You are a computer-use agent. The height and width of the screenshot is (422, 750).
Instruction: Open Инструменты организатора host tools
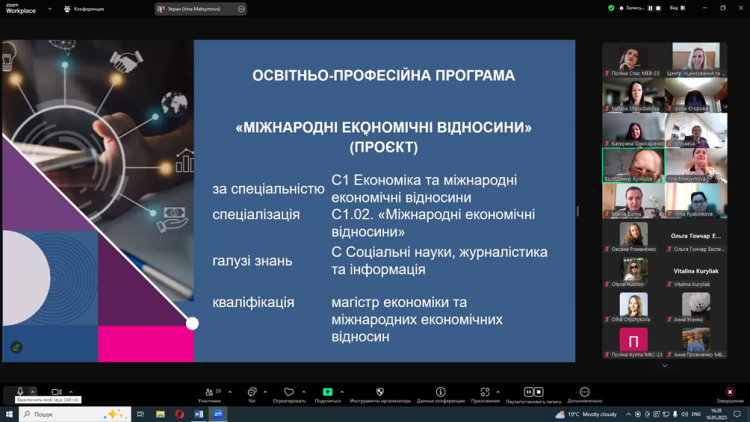[x=380, y=393]
